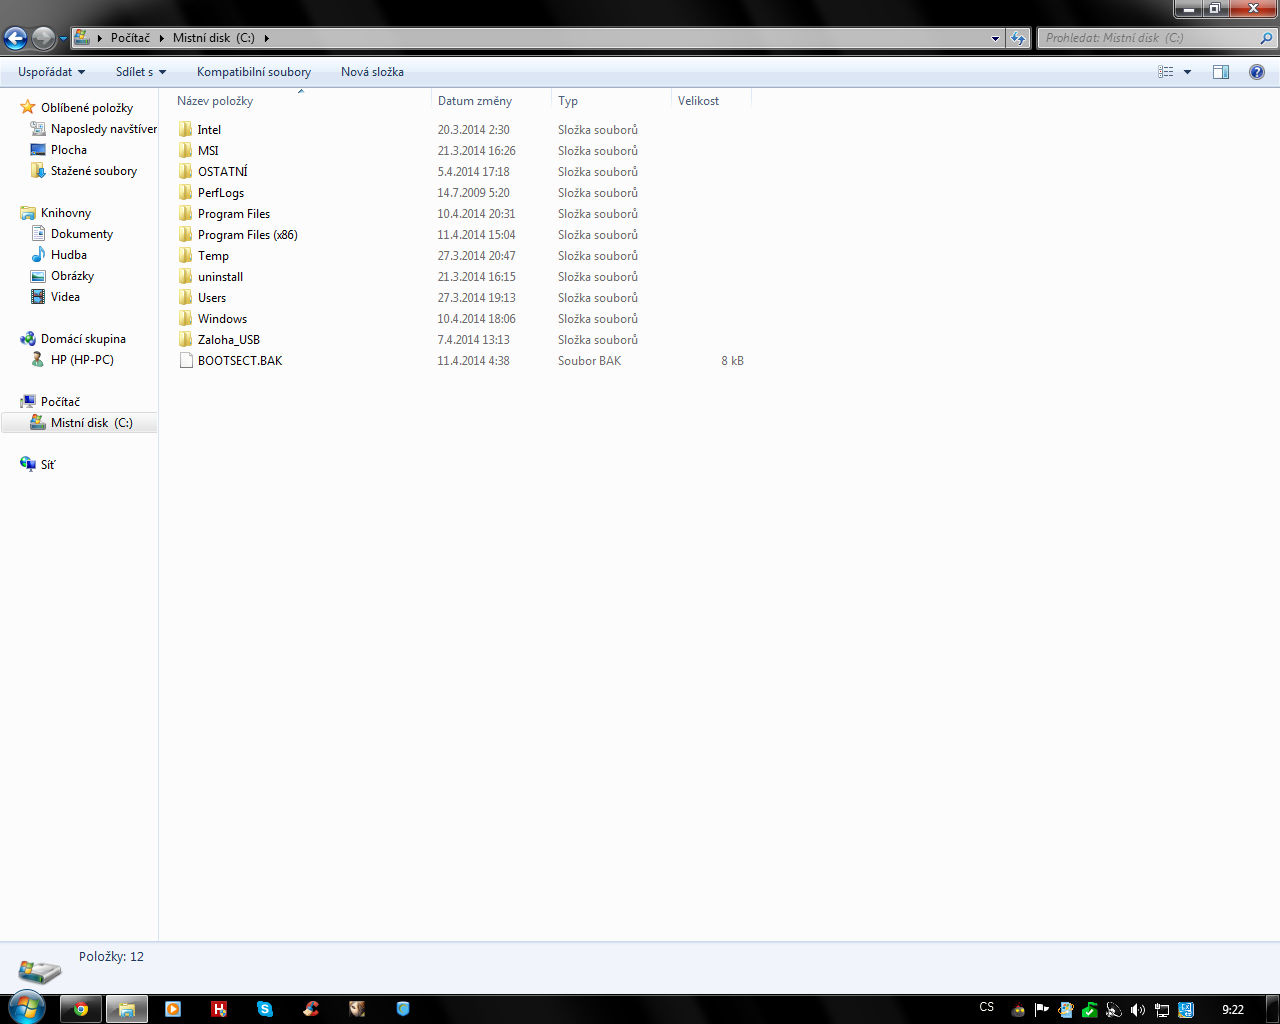Open Skype from the taskbar
The image size is (1280, 1024).
[265, 1009]
